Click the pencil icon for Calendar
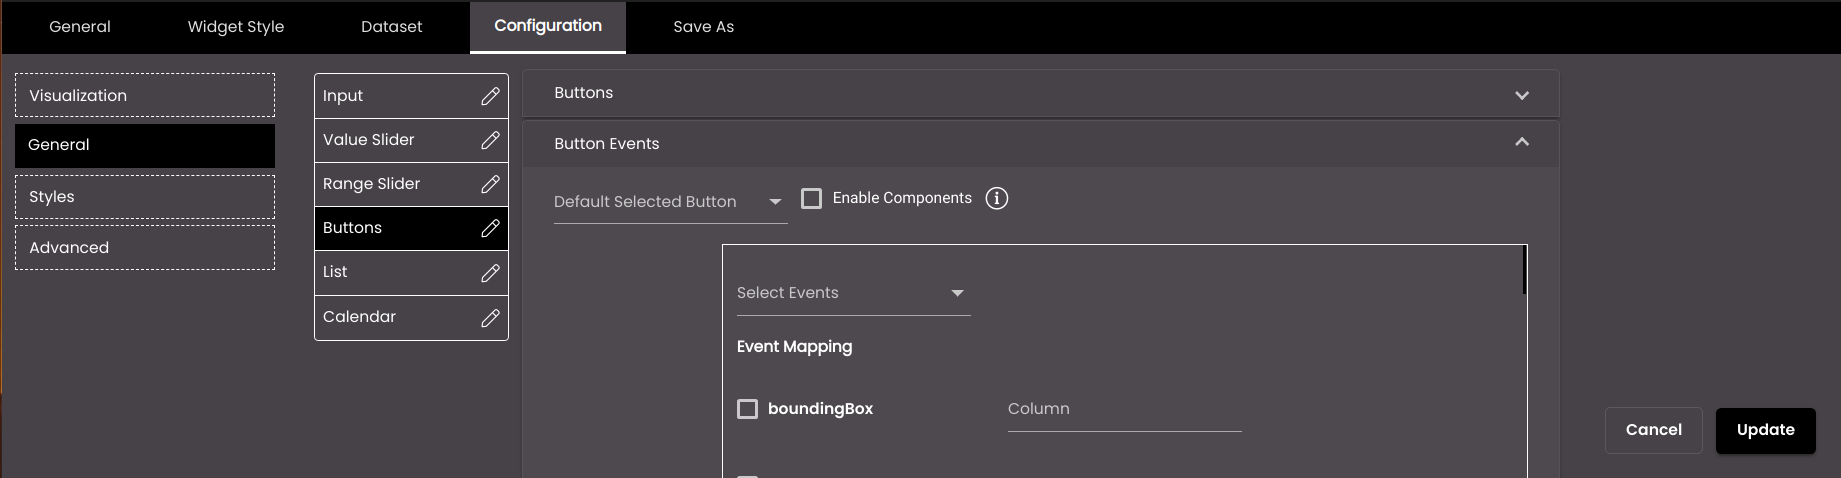1841x478 pixels. [x=490, y=318]
